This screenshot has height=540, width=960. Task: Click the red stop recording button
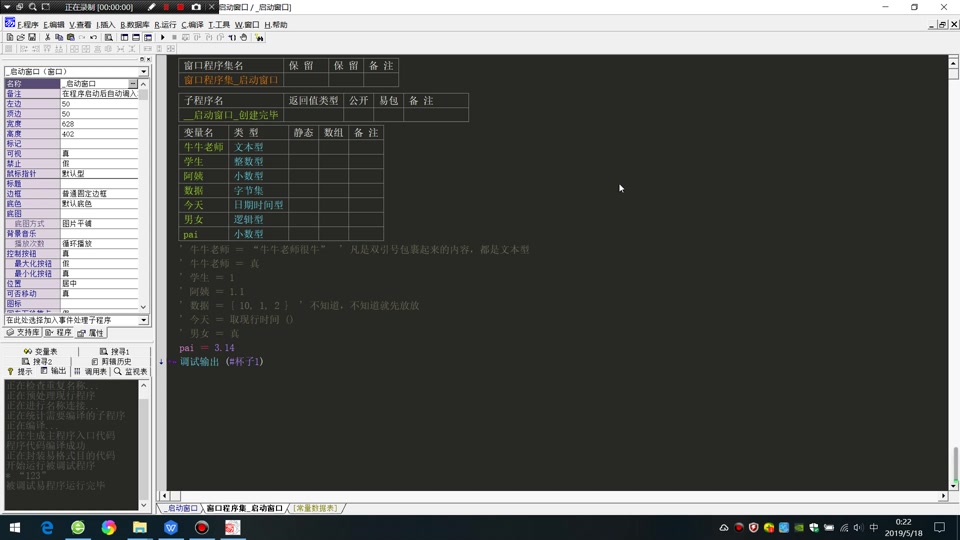coord(181,7)
